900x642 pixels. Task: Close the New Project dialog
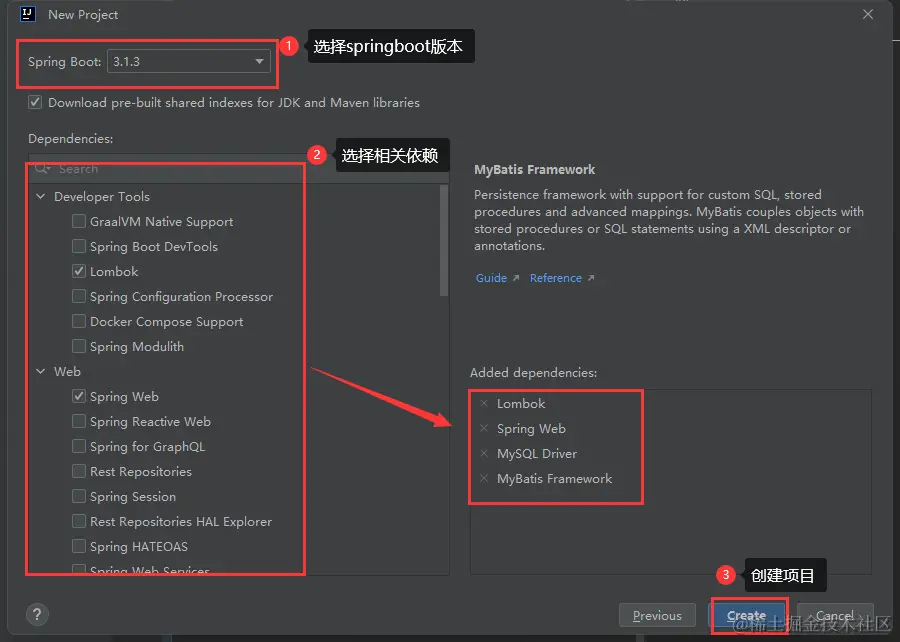tap(868, 14)
